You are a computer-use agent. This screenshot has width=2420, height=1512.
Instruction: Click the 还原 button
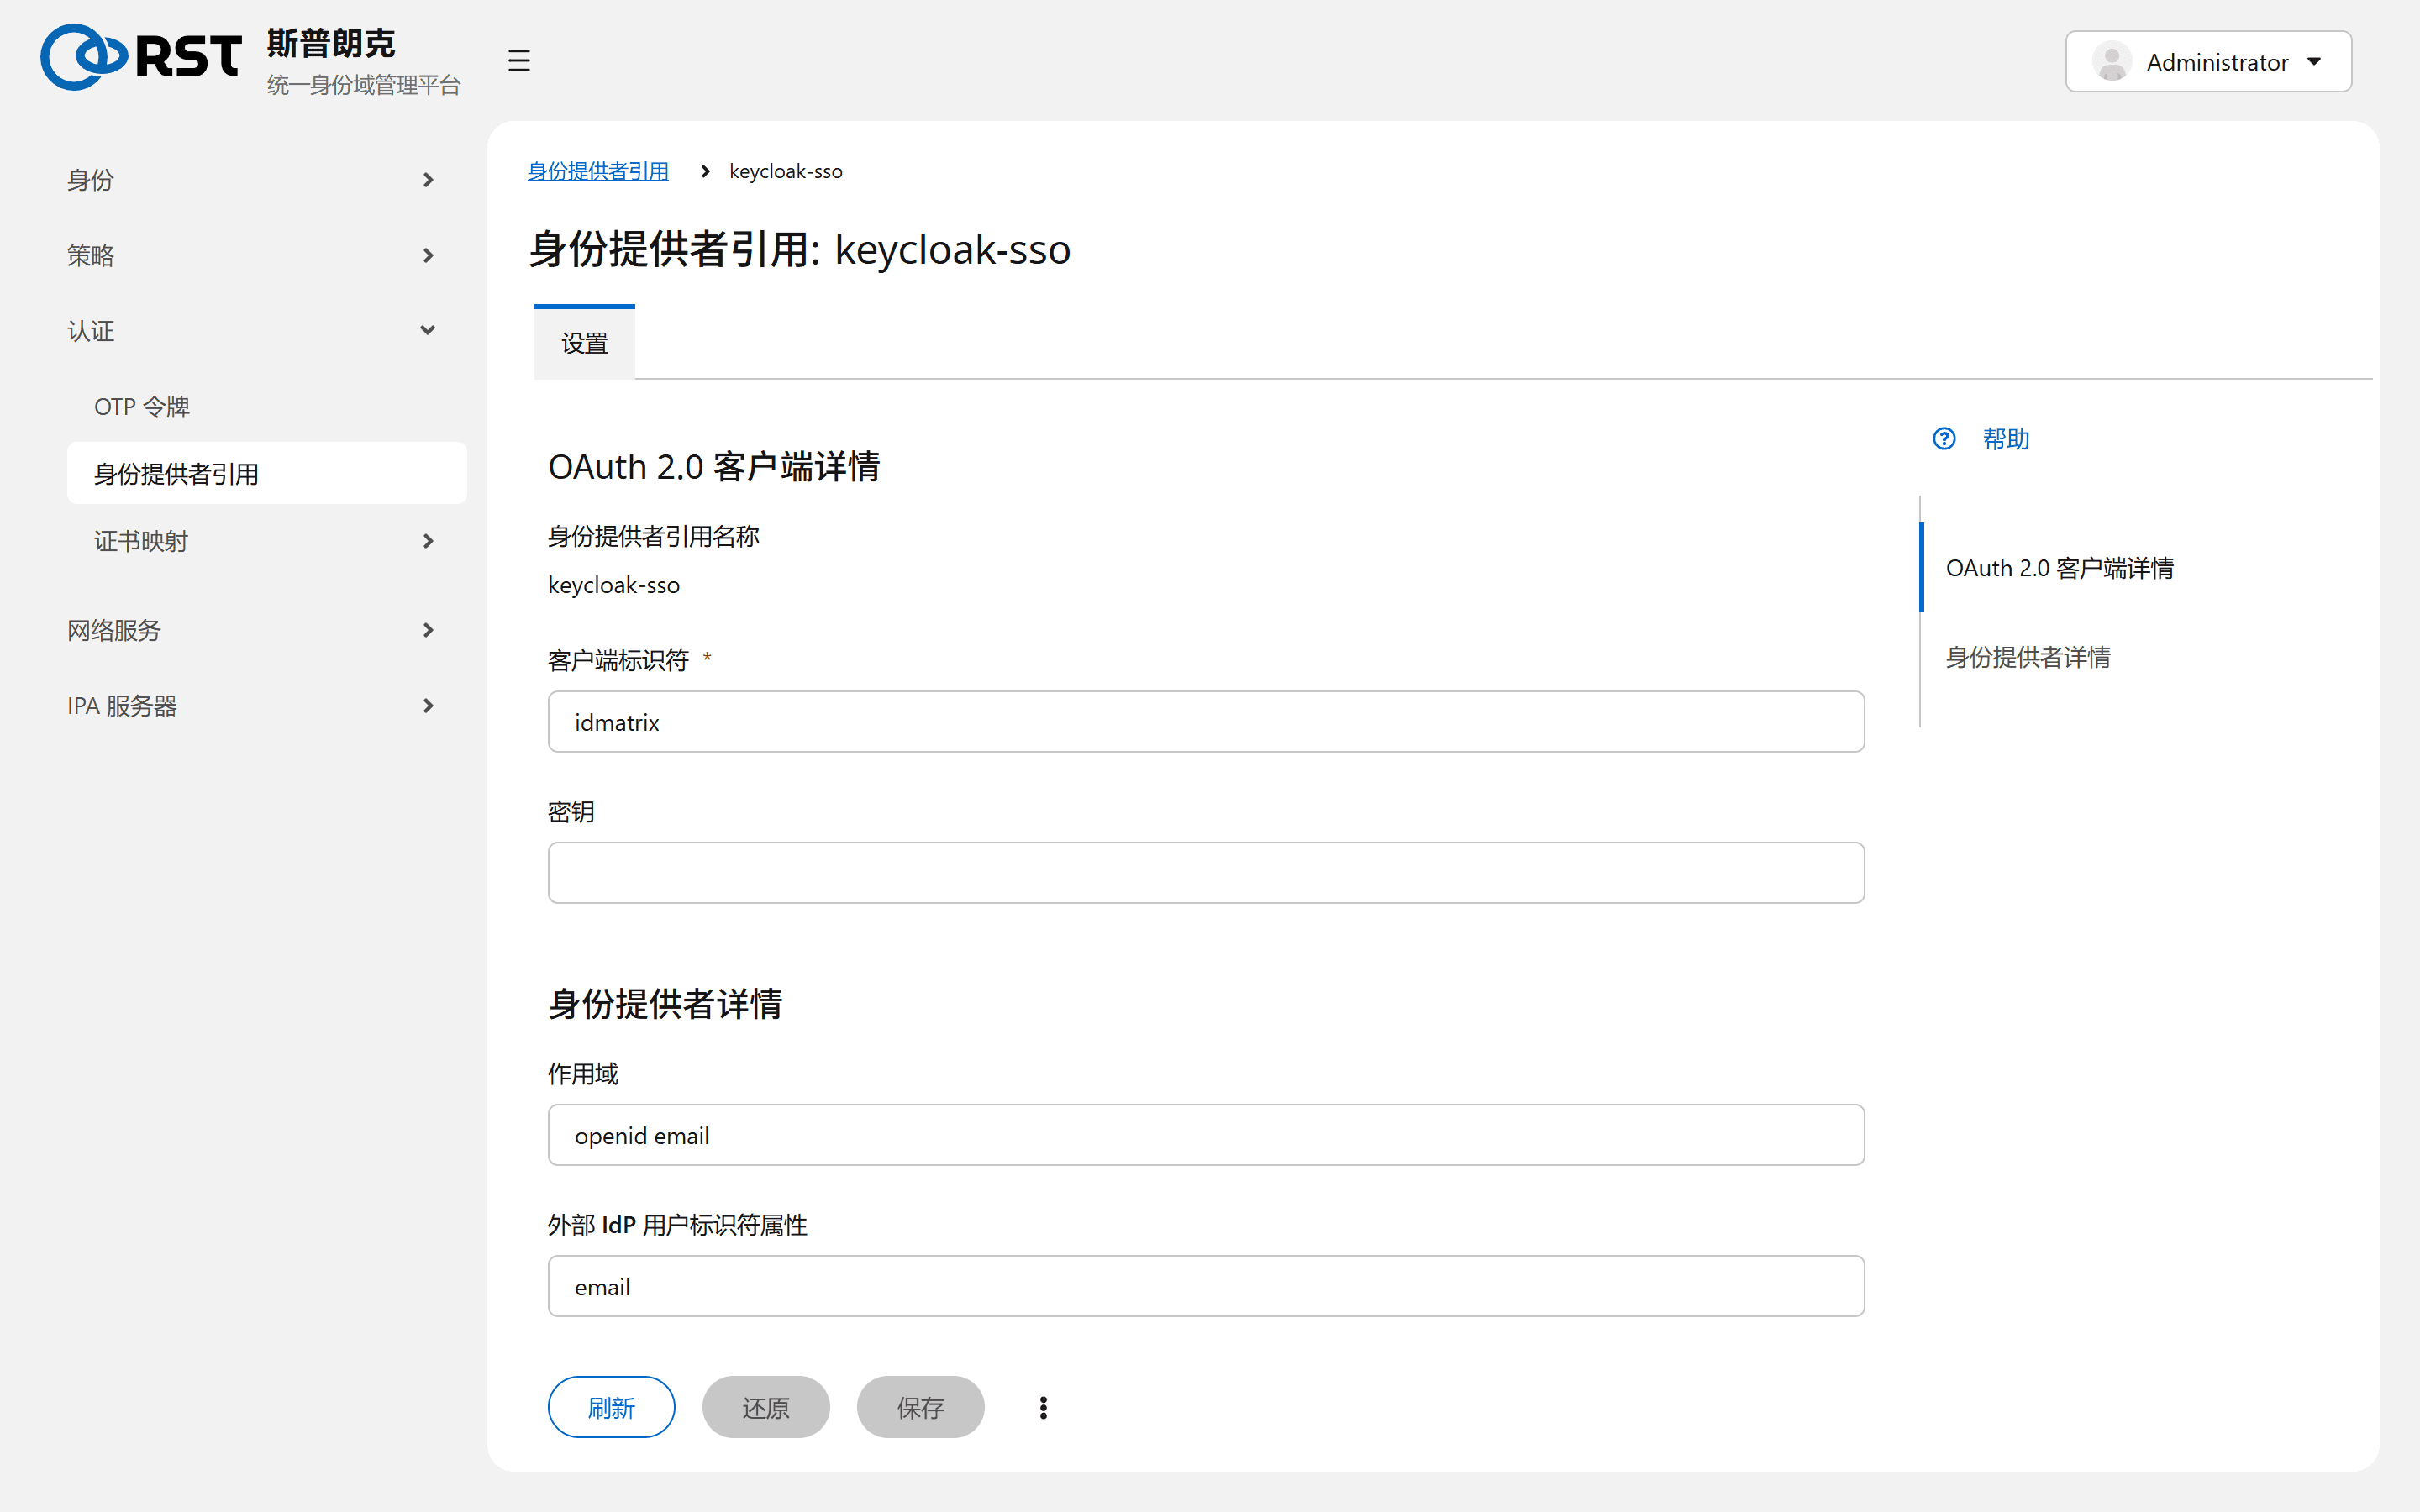765,1407
